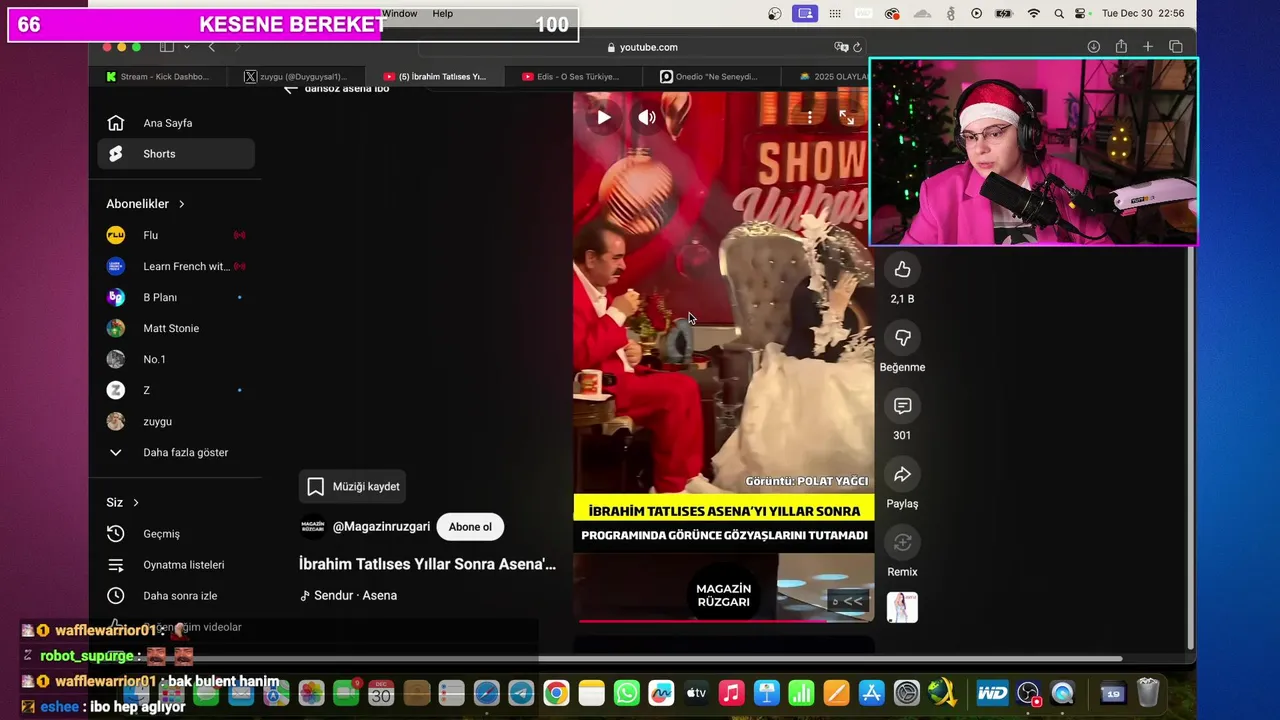Reload the page in Safari
The height and width of the screenshot is (720, 1280).
pos(857,47)
